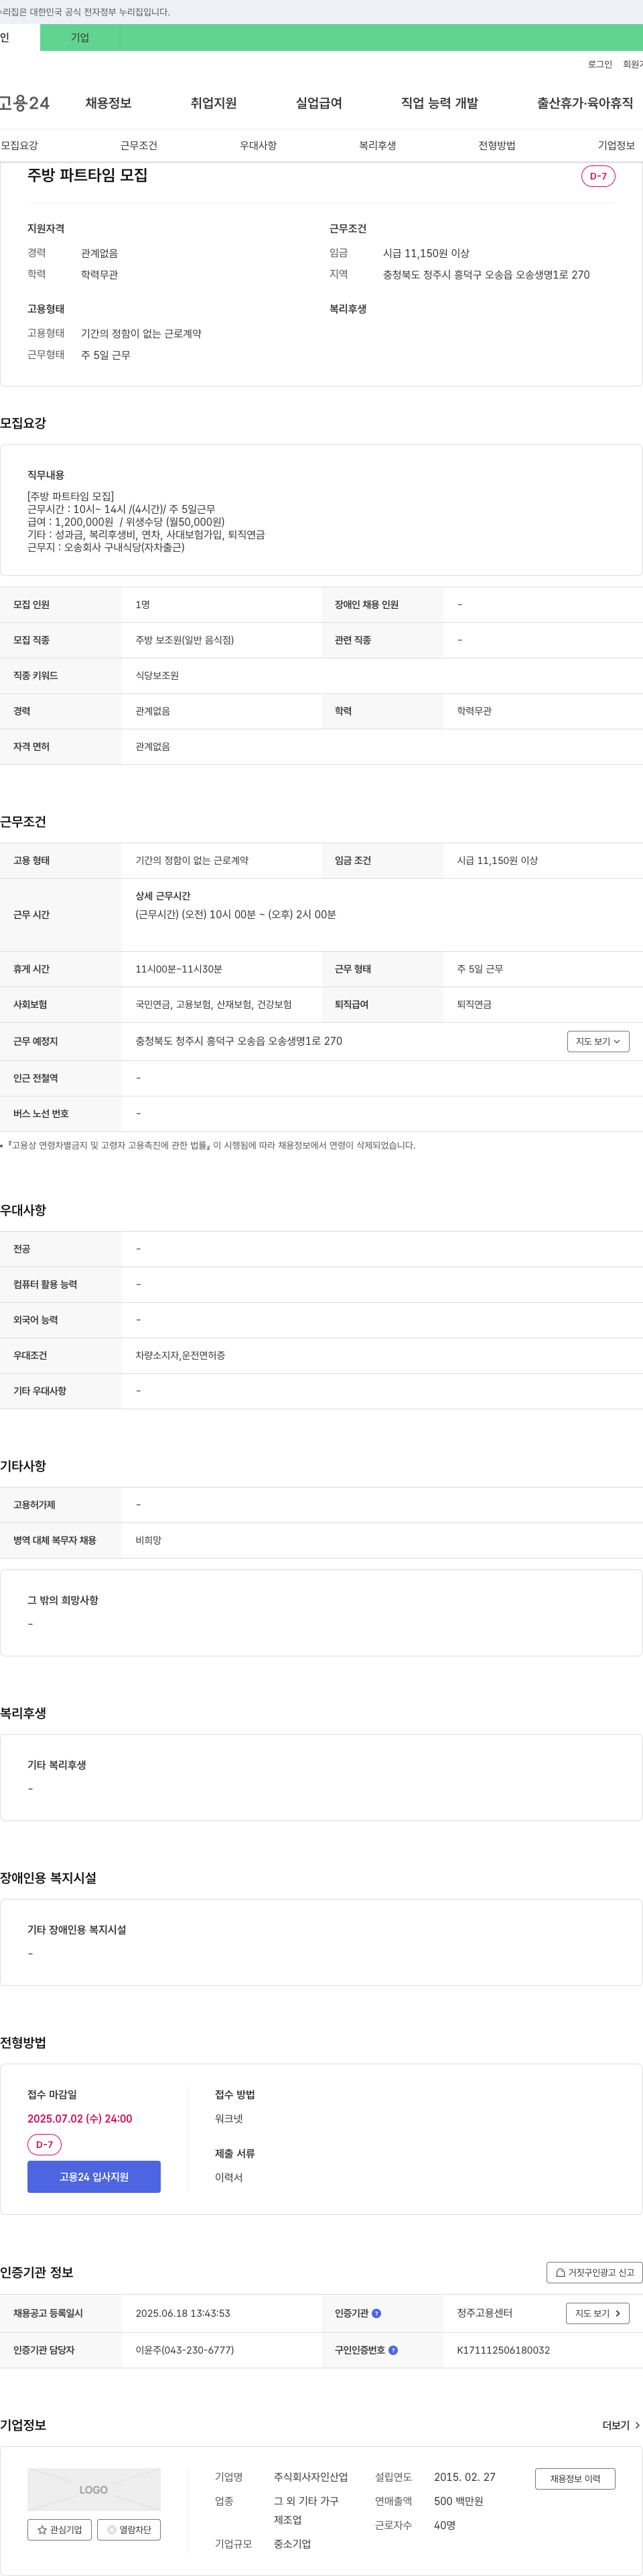Expand 지도 보기 for 근무 예정지
The width and height of the screenshot is (643, 2576).
click(598, 1041)
